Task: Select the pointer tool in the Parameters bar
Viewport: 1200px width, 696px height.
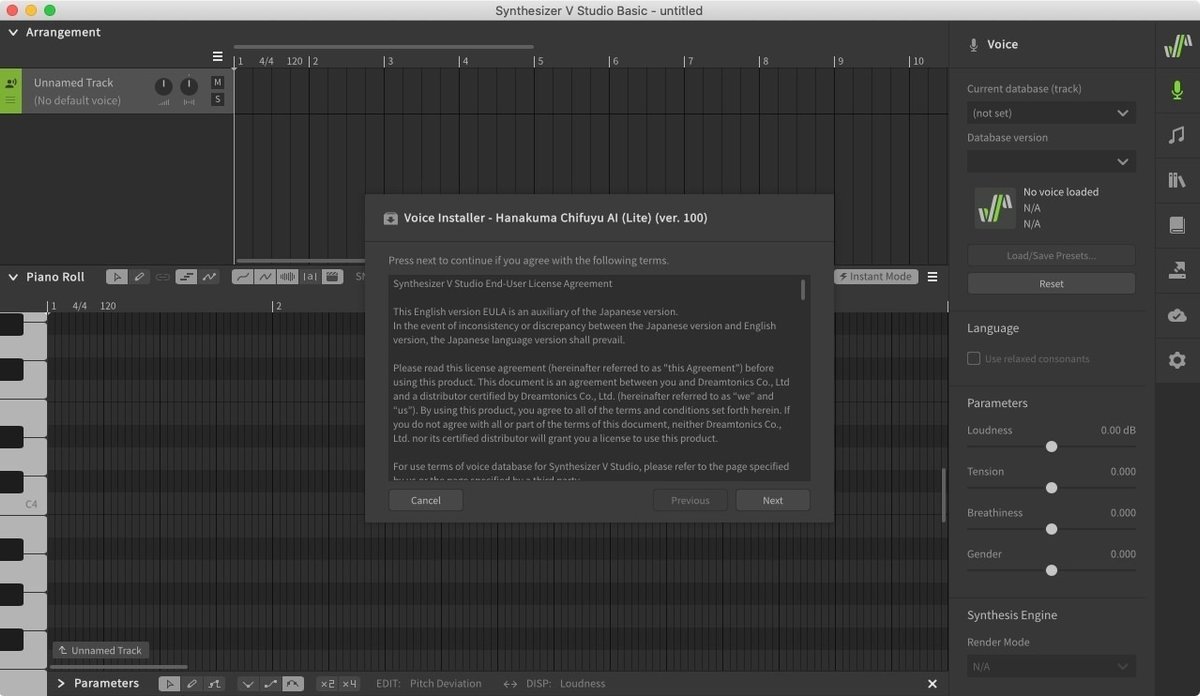Action: tap(168, 683)
